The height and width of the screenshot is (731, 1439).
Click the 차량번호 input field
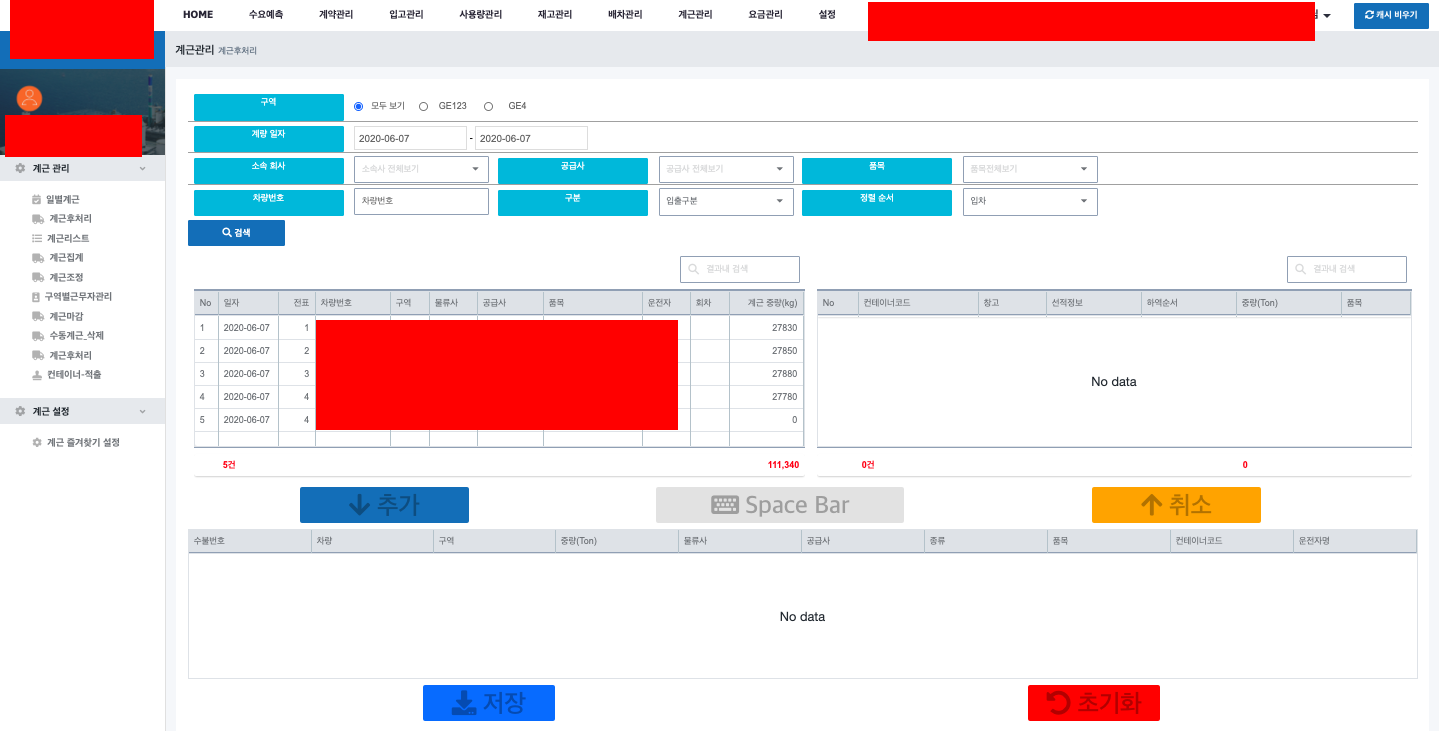(421, 201)
